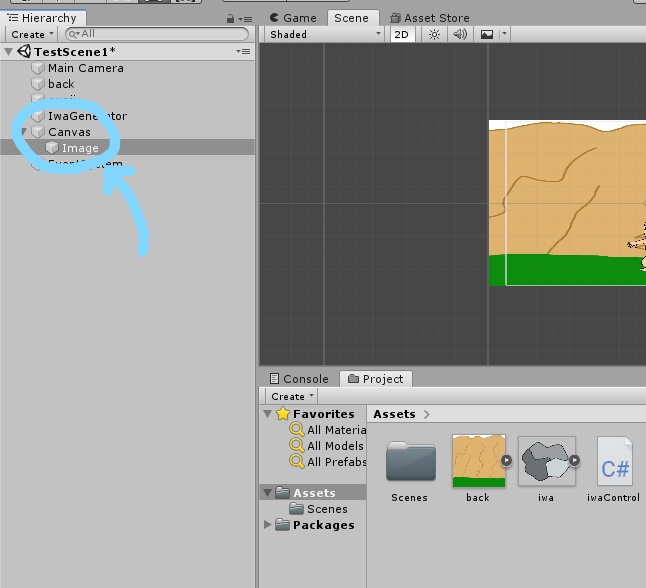
Task: Expand iwa sprite sub-assets arrow
Action: 574,460
